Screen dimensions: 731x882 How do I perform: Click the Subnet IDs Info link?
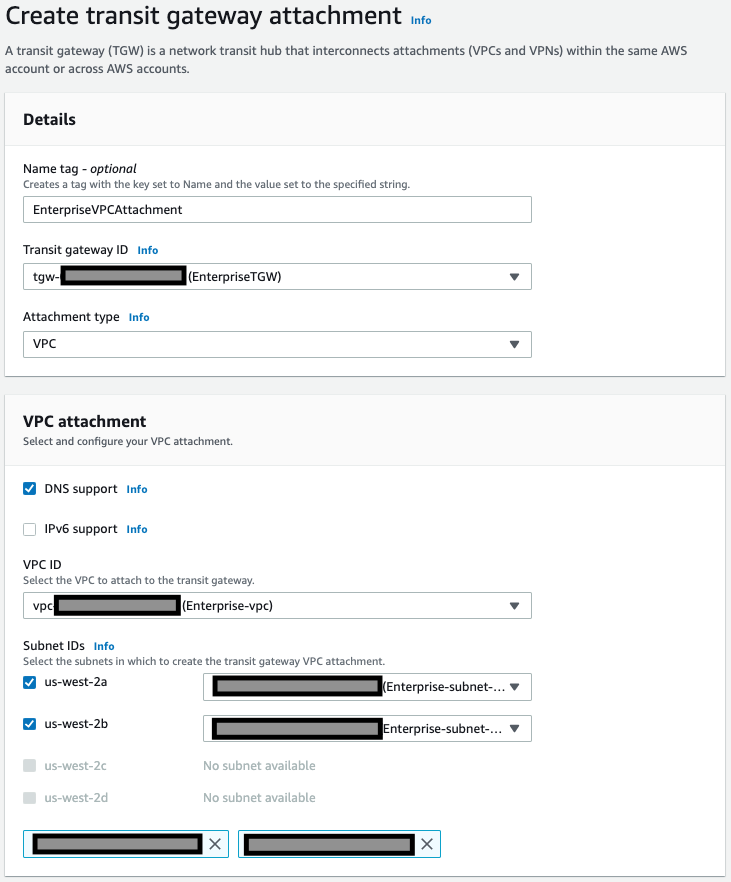104,646
